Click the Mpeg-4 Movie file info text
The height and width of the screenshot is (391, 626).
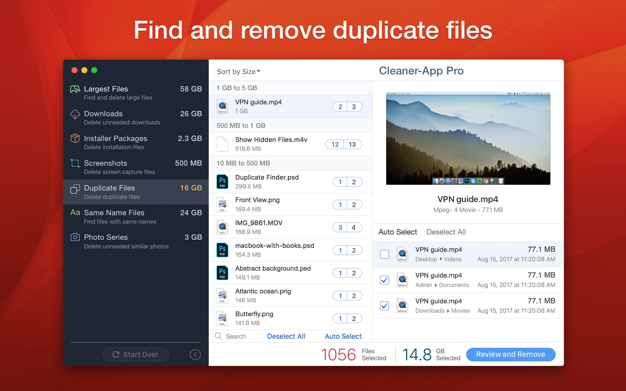tap(468, 210)
